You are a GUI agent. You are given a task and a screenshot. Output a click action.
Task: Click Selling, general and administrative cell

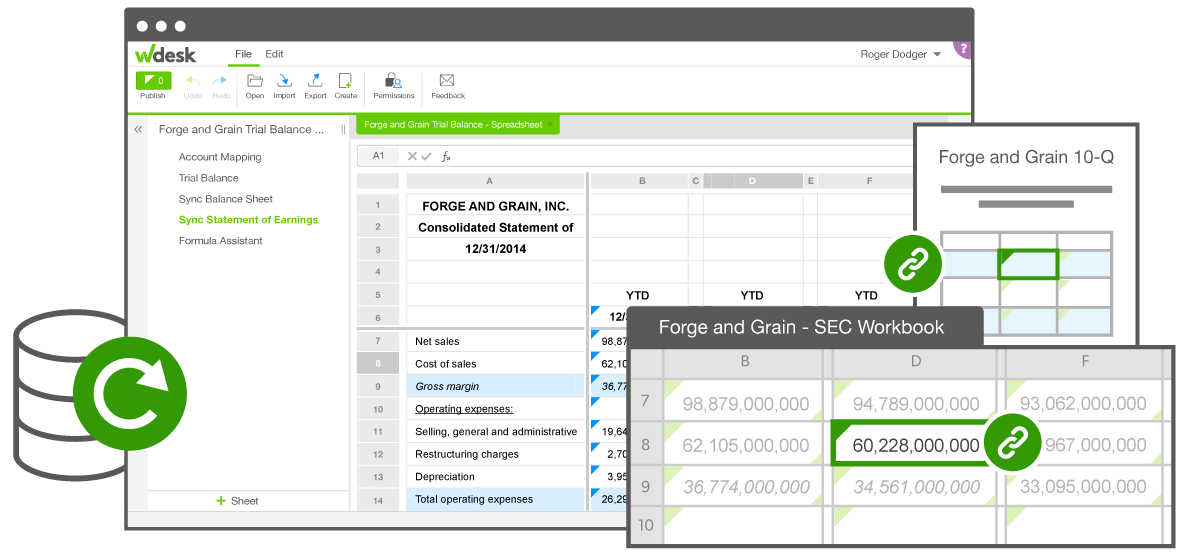pyautogui.click(x=495, y=431)
